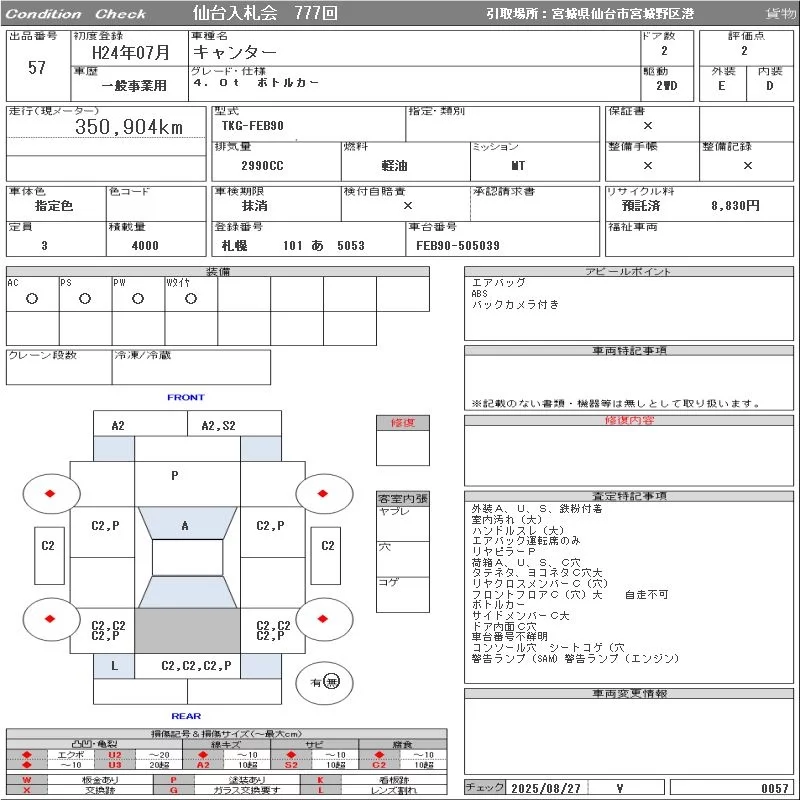
Task: Click the windshield A marking on diagram
Action: pos(185,526)
